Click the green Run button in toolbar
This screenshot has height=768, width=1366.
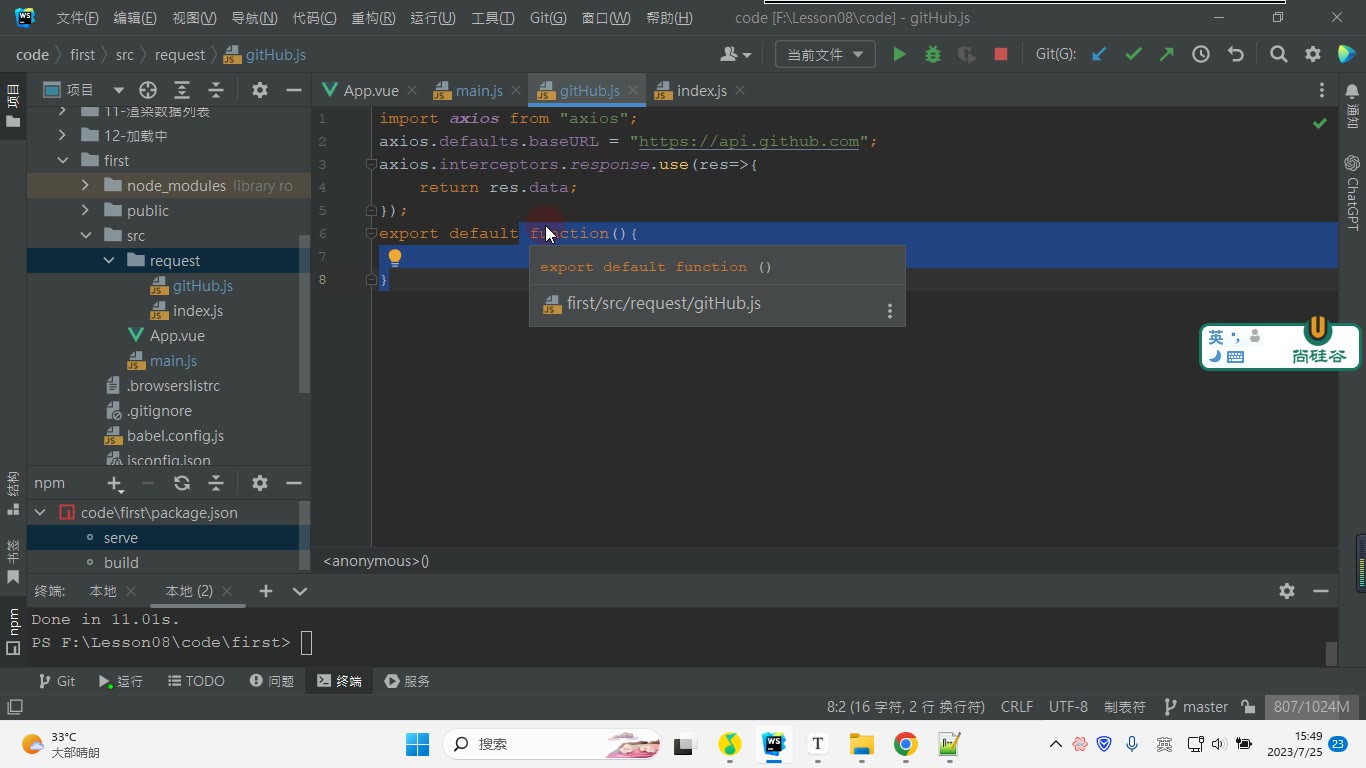click(899, 55)
